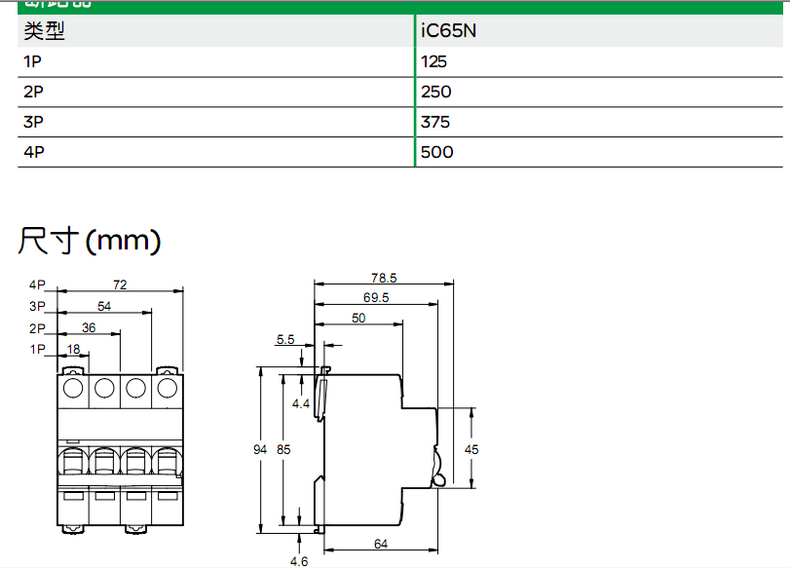Click the 尺寸 (mm) section heading
This screenshot has height=568, width=790.
90,240
